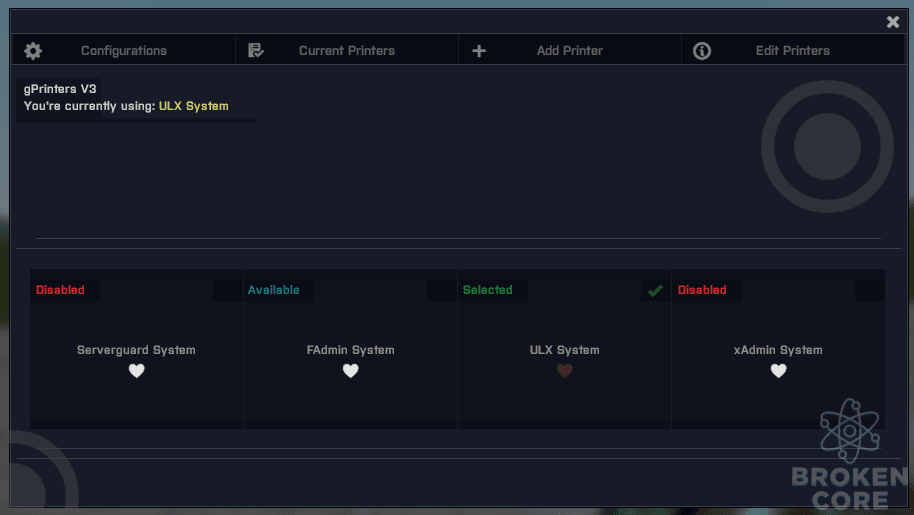
Task: Switch to the Current Printers tab
Action: click(x=347, y=50)
